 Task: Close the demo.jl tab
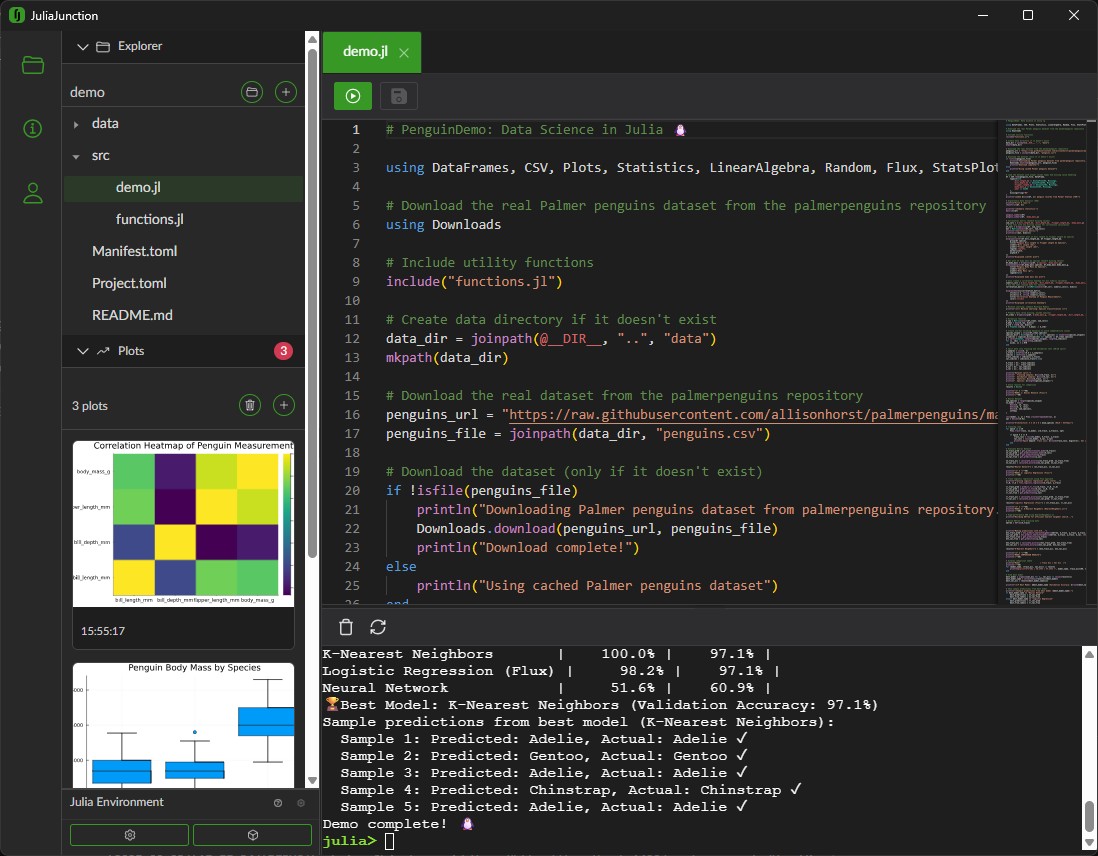point(404,53)
